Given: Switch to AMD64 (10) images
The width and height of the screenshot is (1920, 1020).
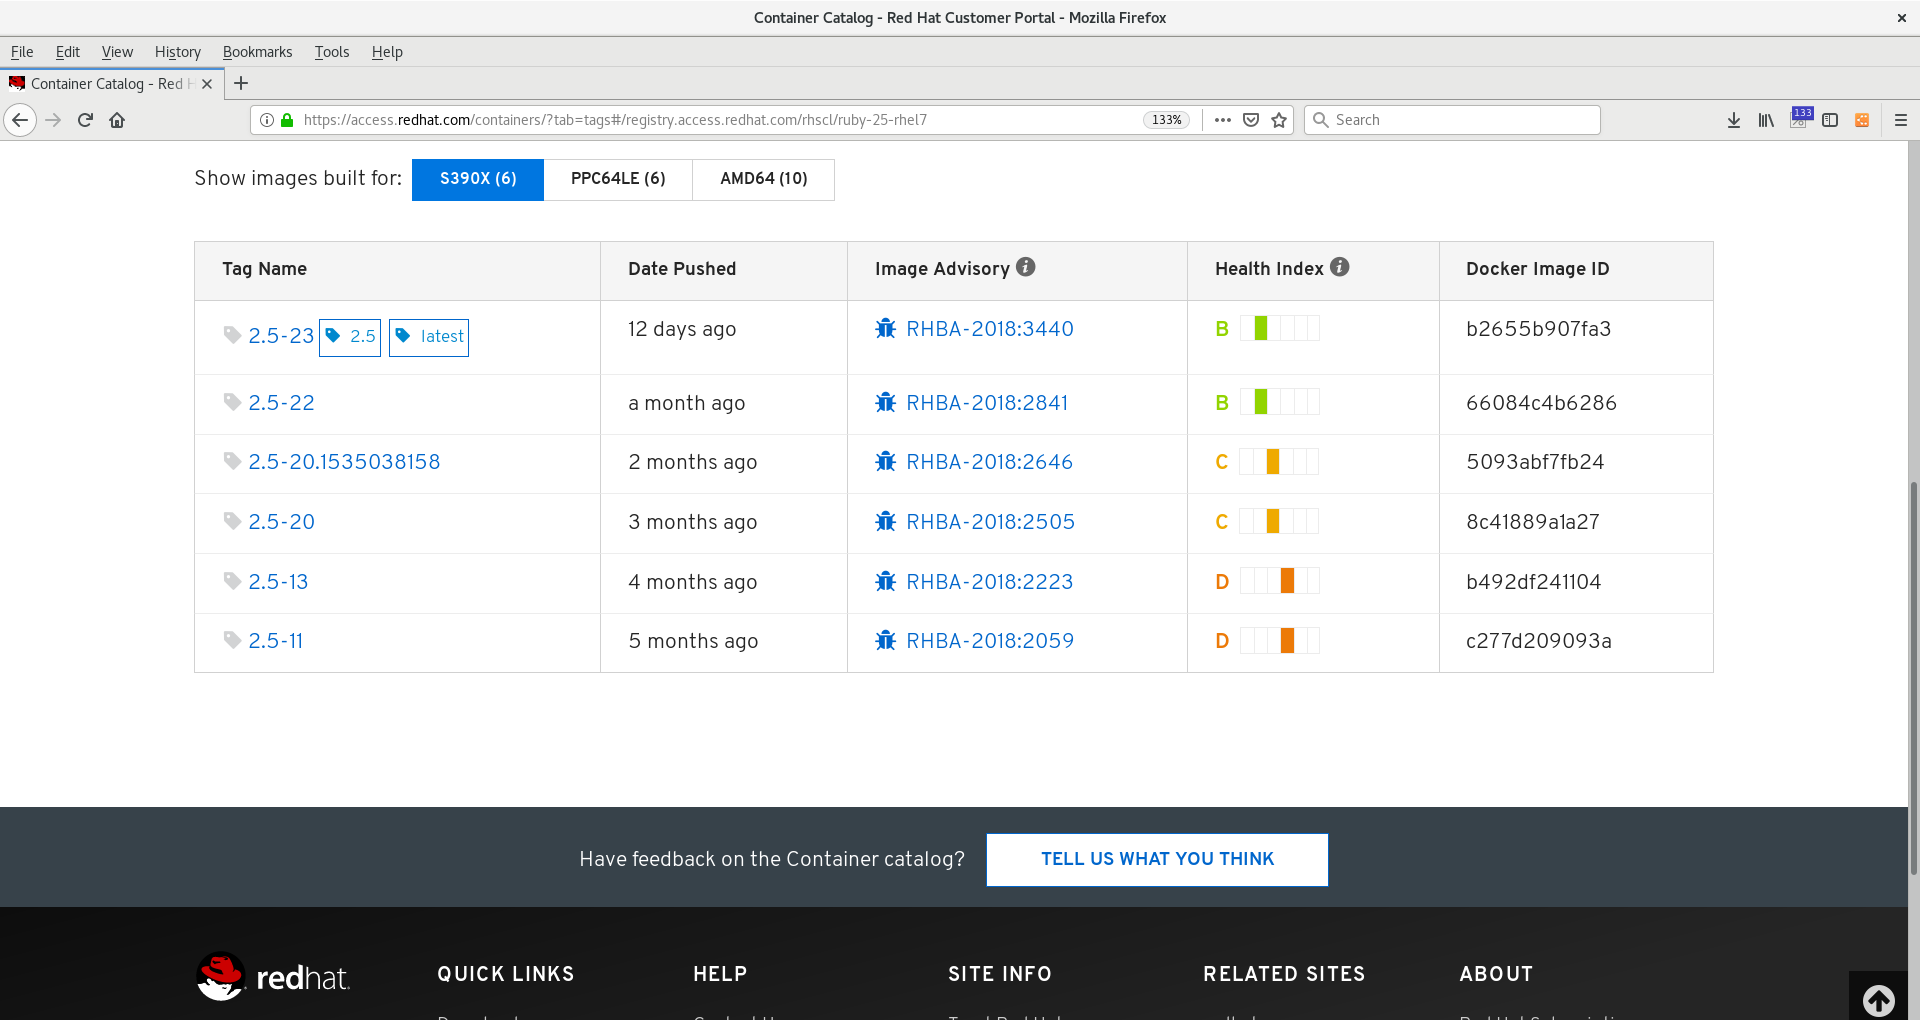Looking at the screenshot, I should [764, 179].
